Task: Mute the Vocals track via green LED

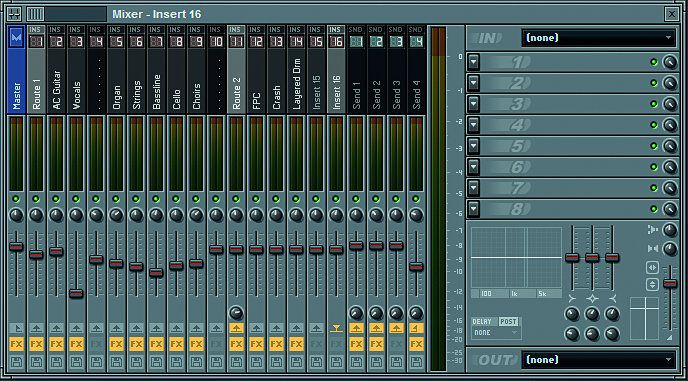Action: tap(76, 199)
